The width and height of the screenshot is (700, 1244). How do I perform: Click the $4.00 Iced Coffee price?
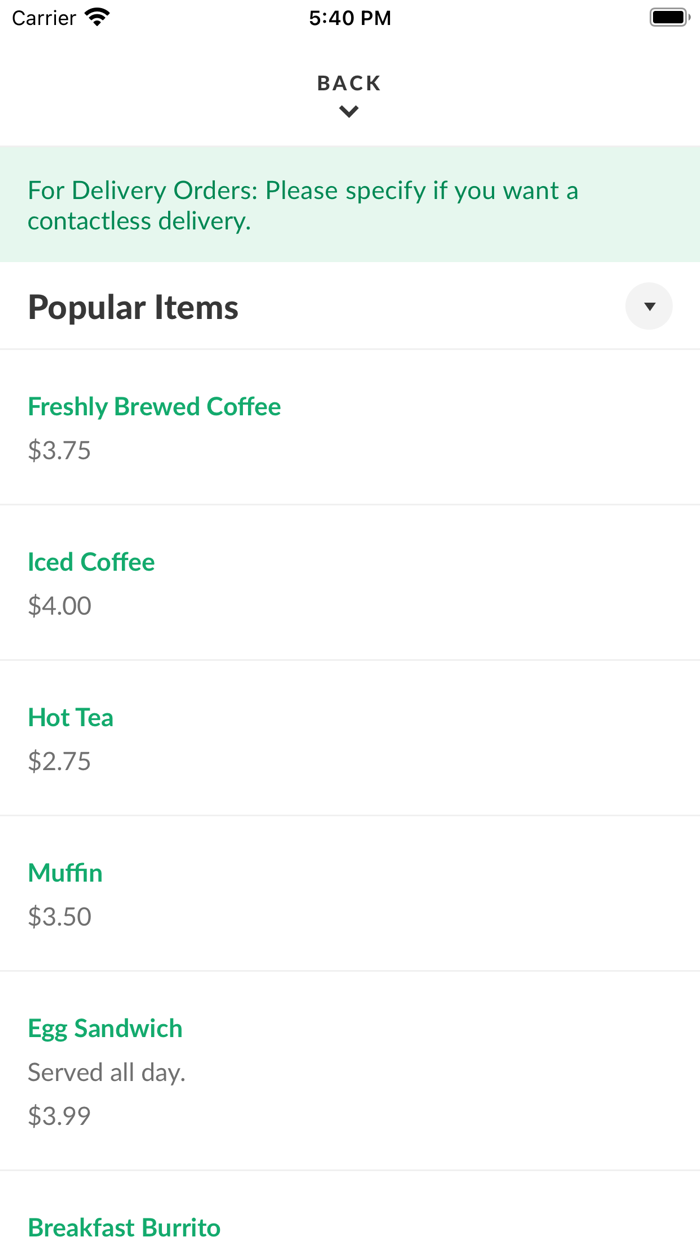pos(59,605)
